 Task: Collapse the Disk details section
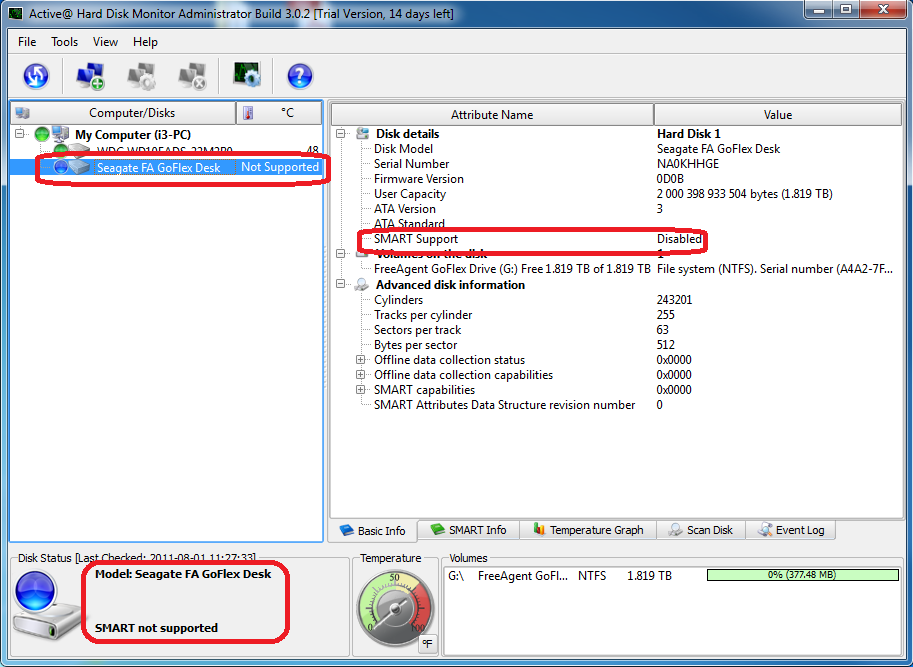(x=341, y=133)
